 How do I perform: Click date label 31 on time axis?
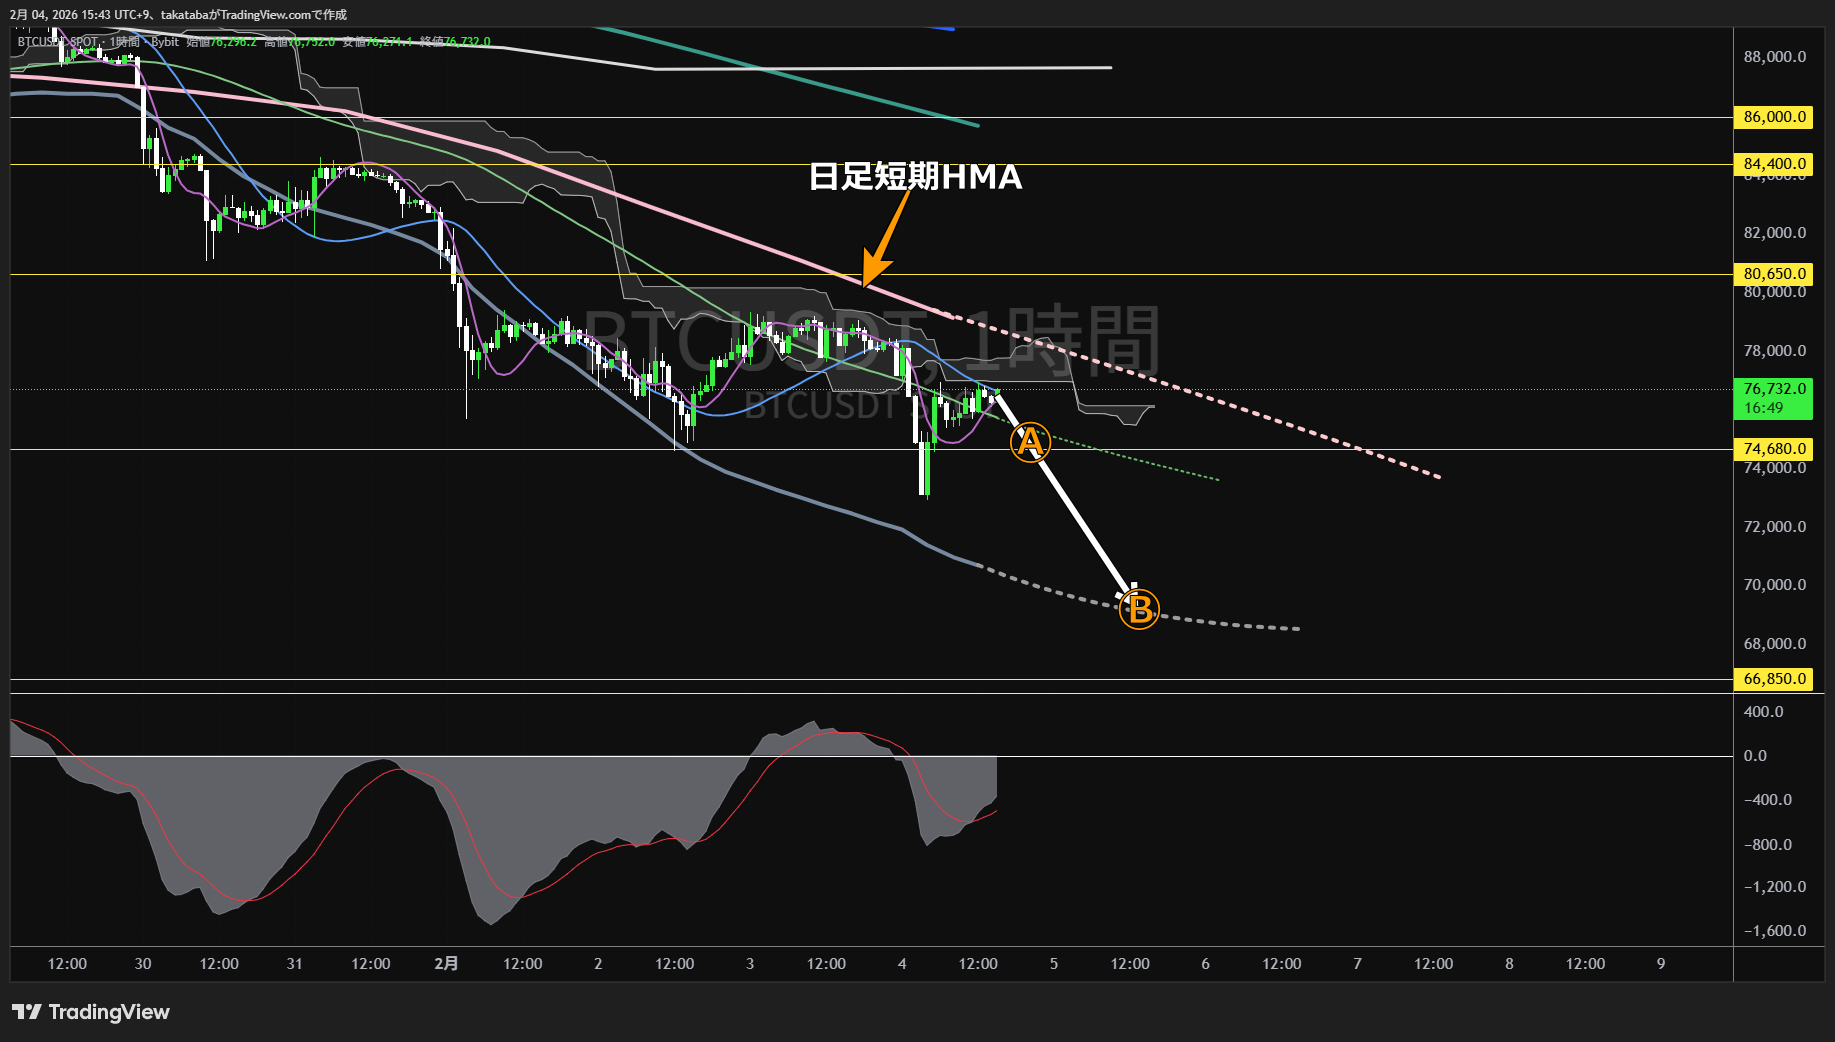coord(294,964)
